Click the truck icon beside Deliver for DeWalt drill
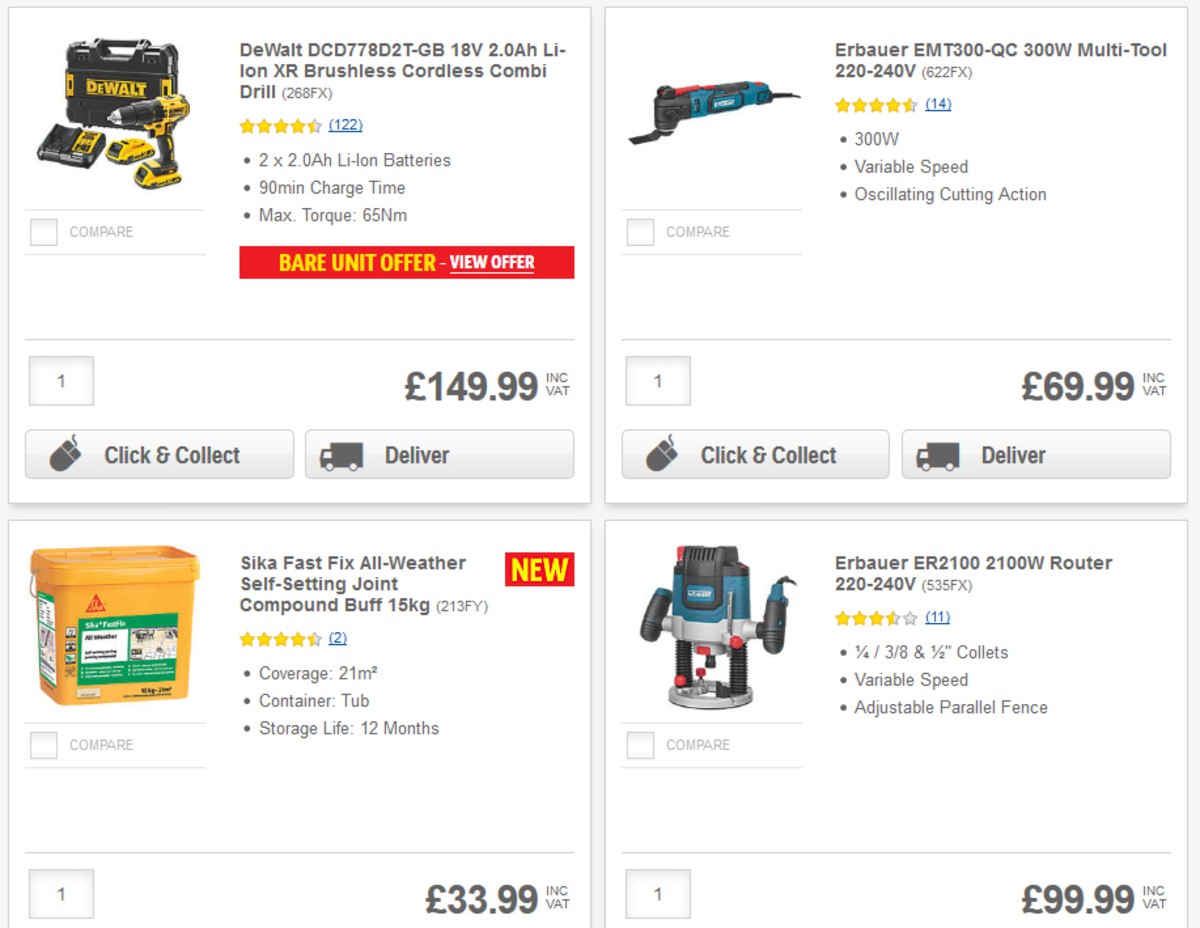The image size is (1200, 928). (343, 455)
